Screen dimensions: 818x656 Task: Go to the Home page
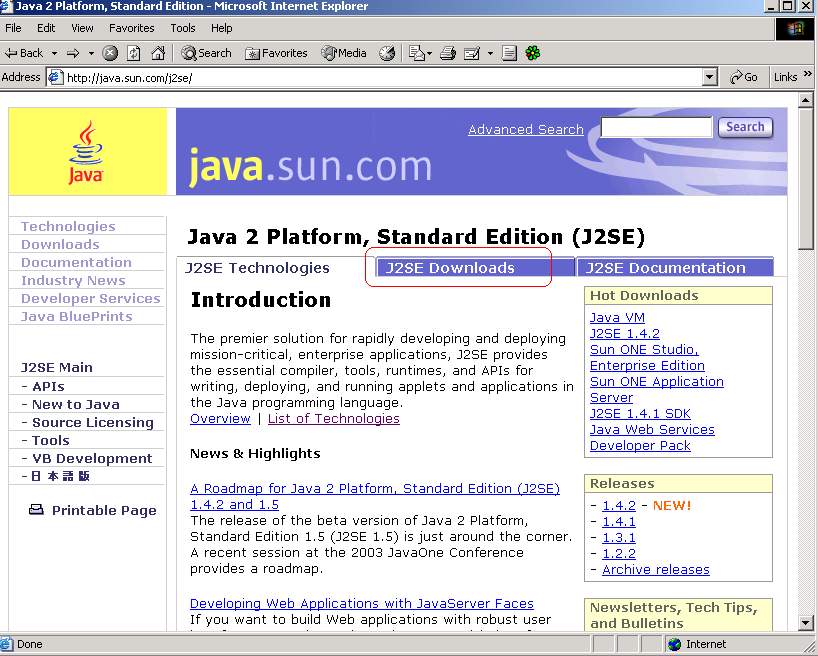158,53
